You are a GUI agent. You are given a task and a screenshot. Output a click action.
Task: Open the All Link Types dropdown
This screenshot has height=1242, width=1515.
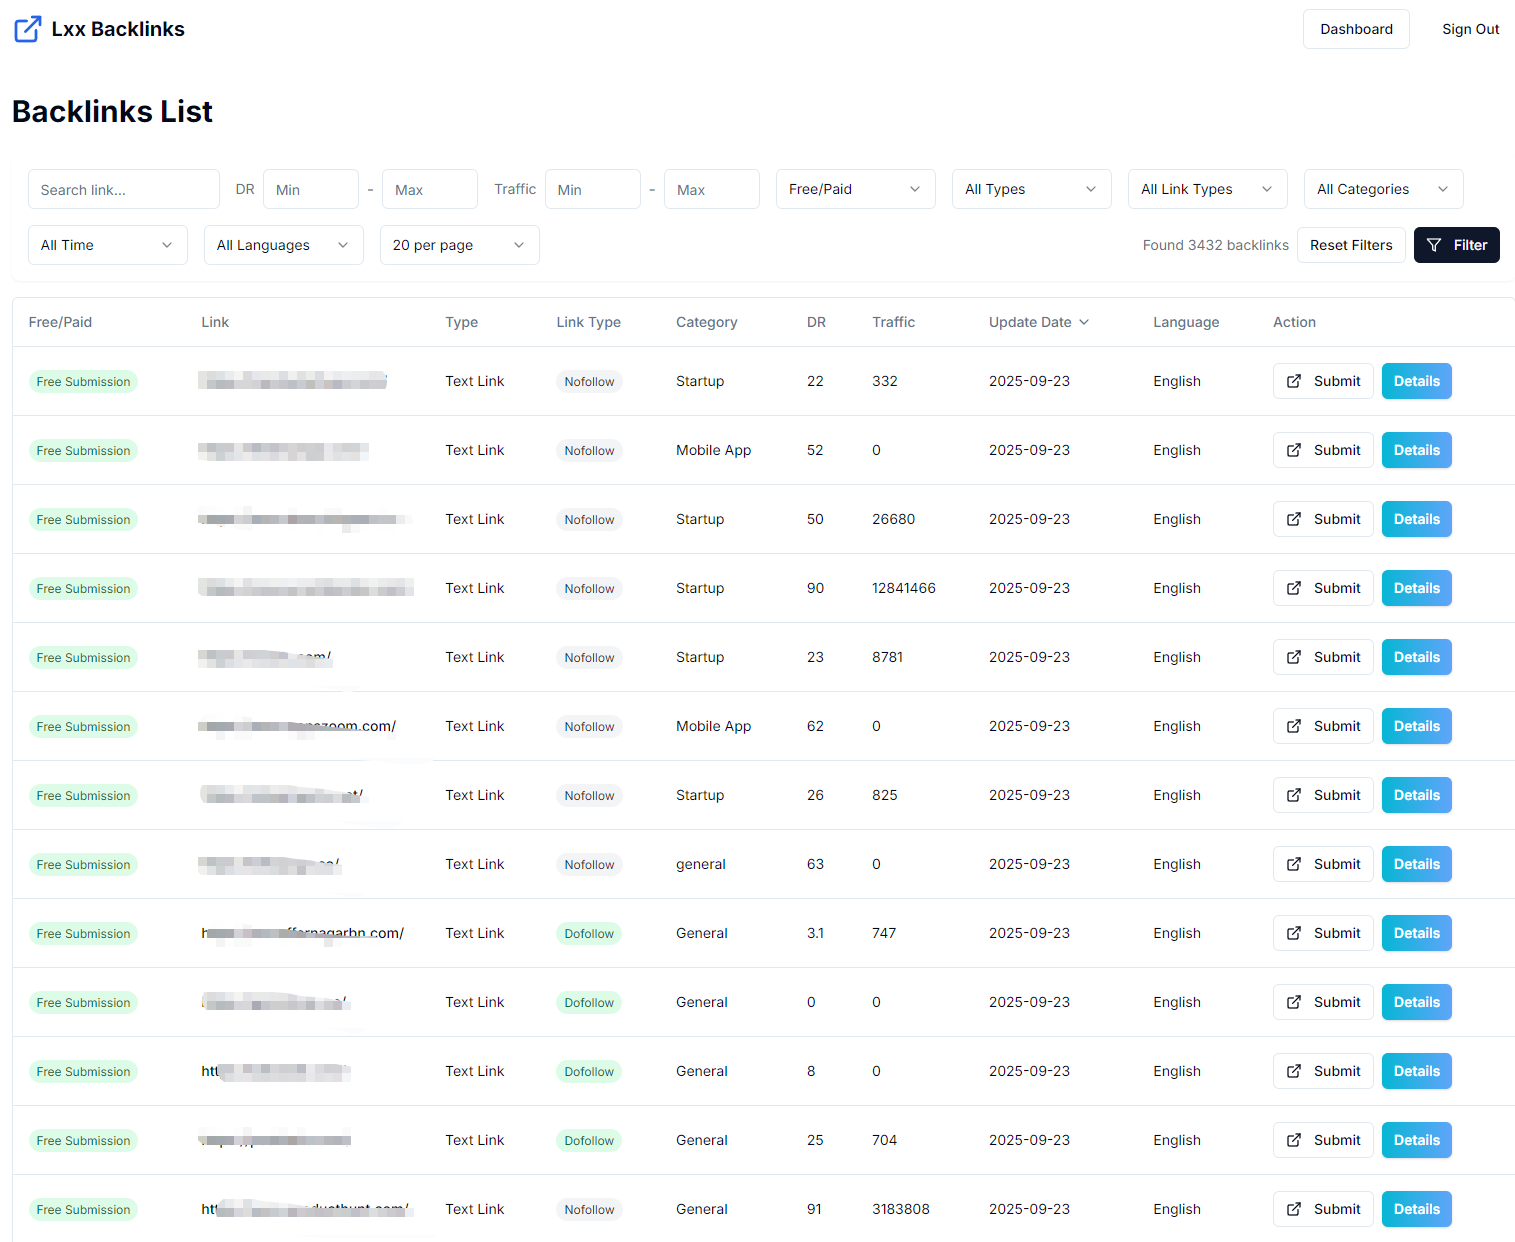tap(1207, 189)
